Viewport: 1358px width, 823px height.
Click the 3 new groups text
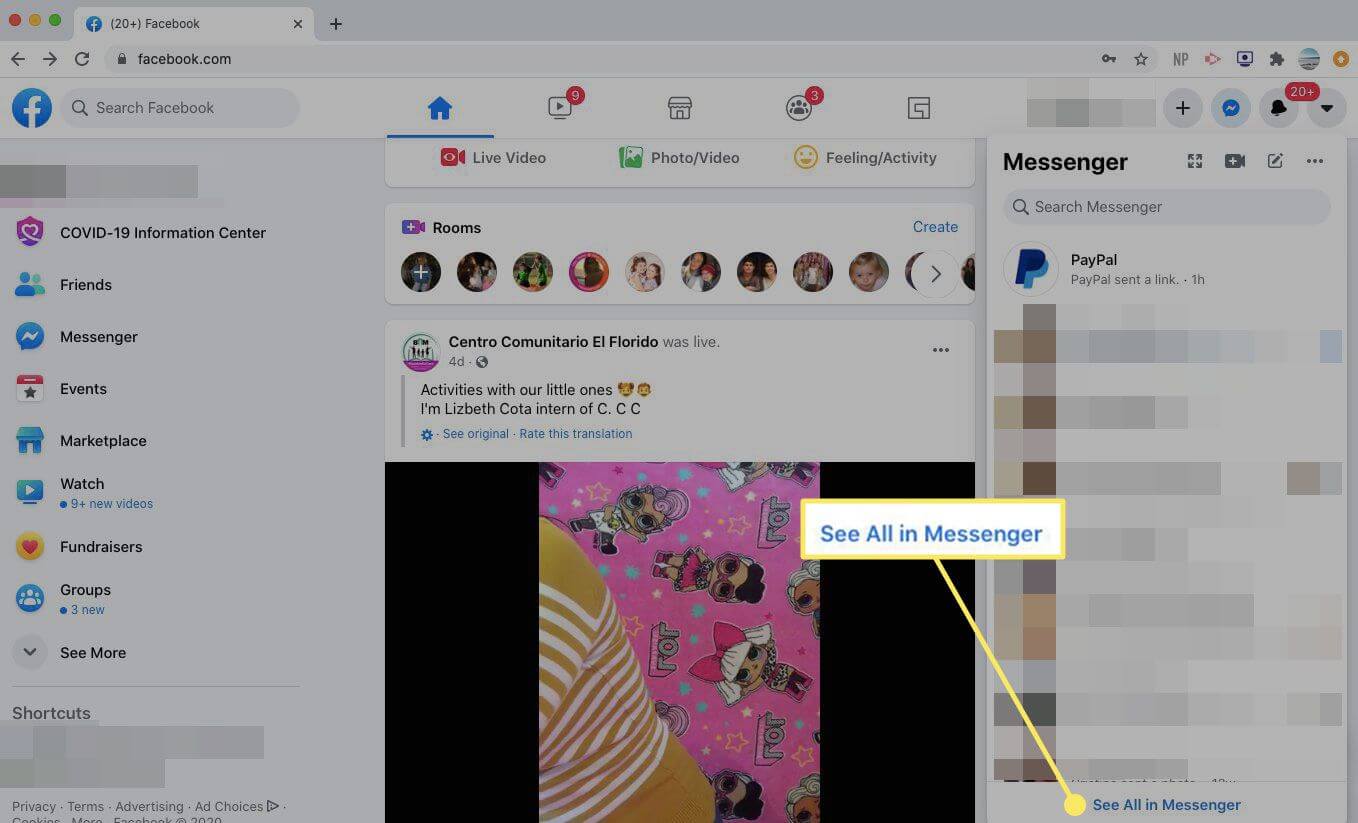tap(87, 610)
